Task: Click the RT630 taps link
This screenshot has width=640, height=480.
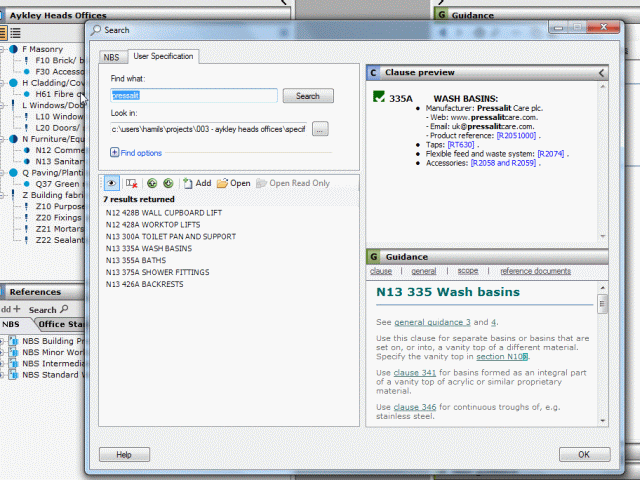Action: [x=461, y=145]
